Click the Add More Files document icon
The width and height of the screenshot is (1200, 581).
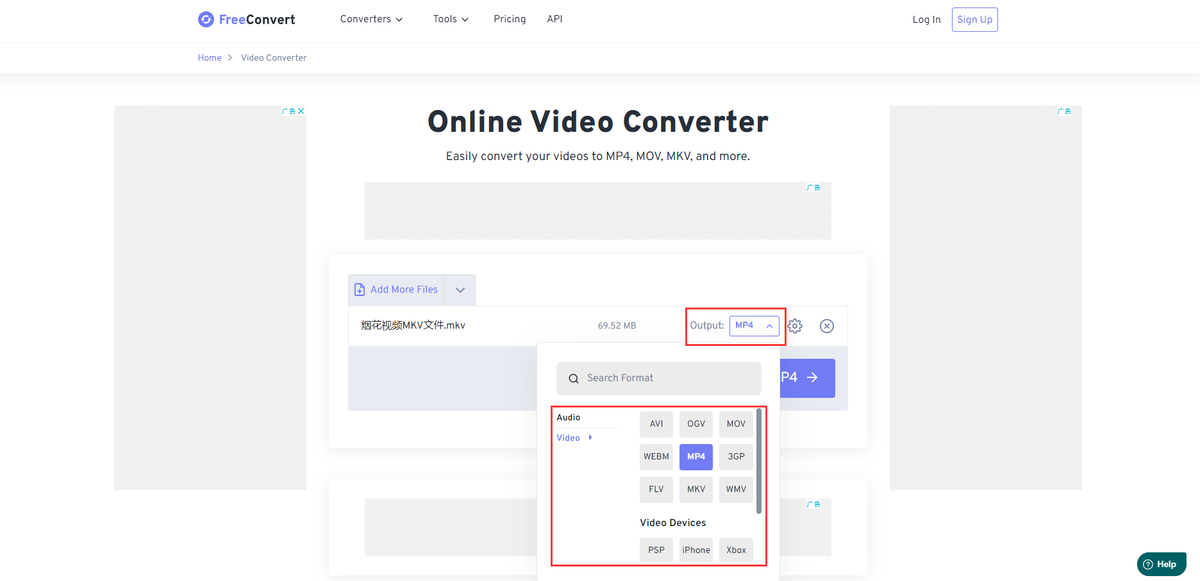coord(360,290)
